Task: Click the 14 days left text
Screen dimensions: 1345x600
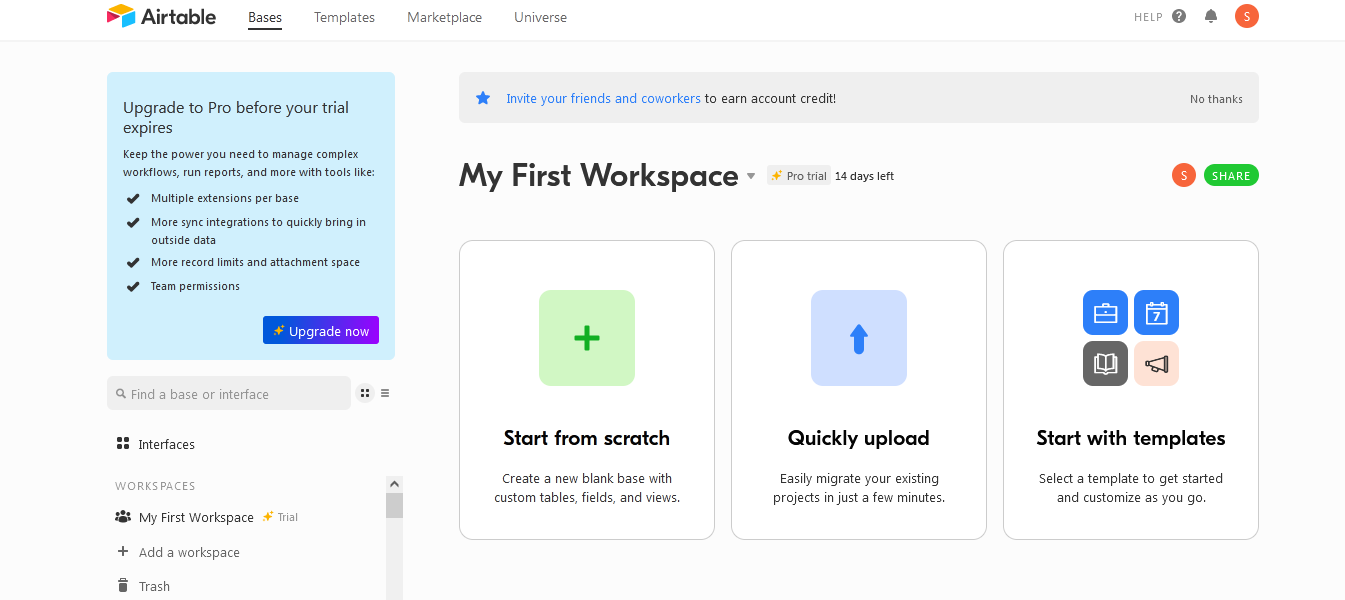Action: click(x=864, y=176)
